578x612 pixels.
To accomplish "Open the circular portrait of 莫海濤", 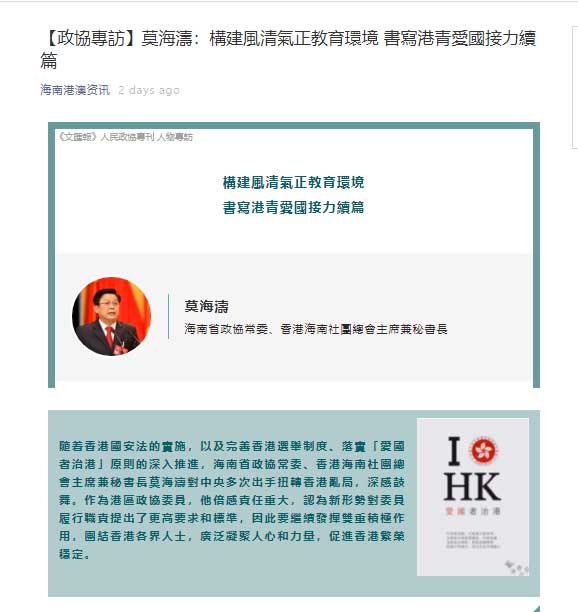I will click(x=112, y=316).
